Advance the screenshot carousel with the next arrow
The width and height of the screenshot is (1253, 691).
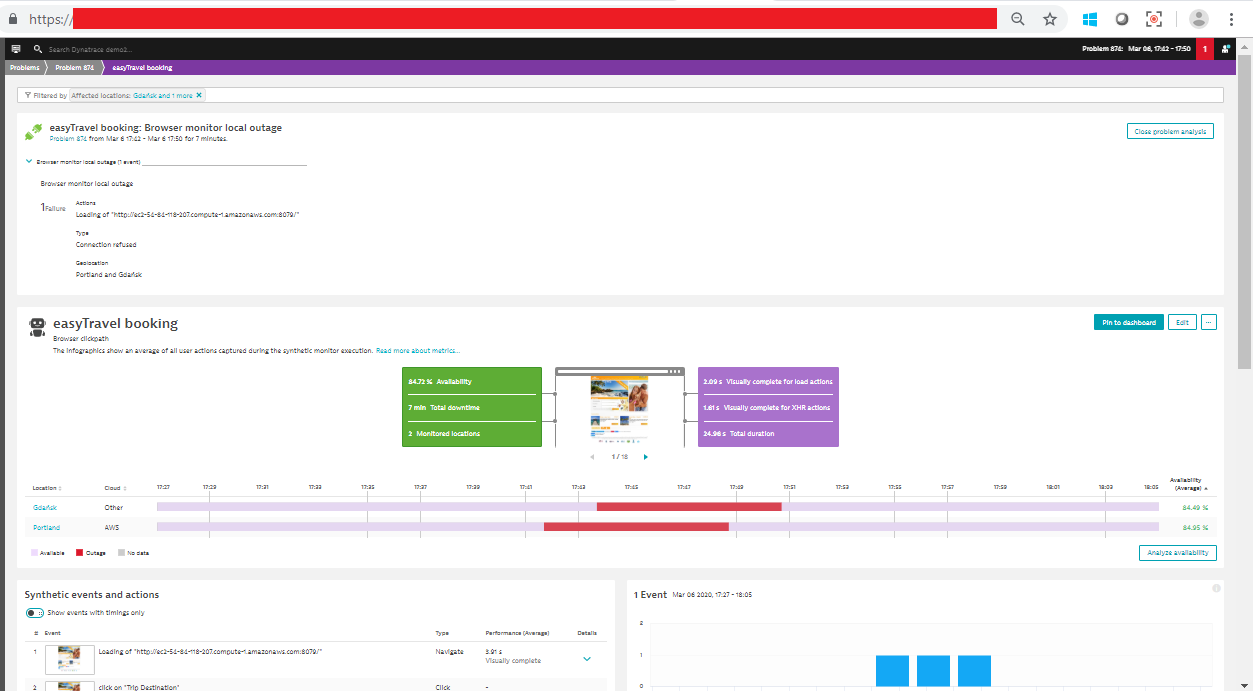tap(645, 456)
